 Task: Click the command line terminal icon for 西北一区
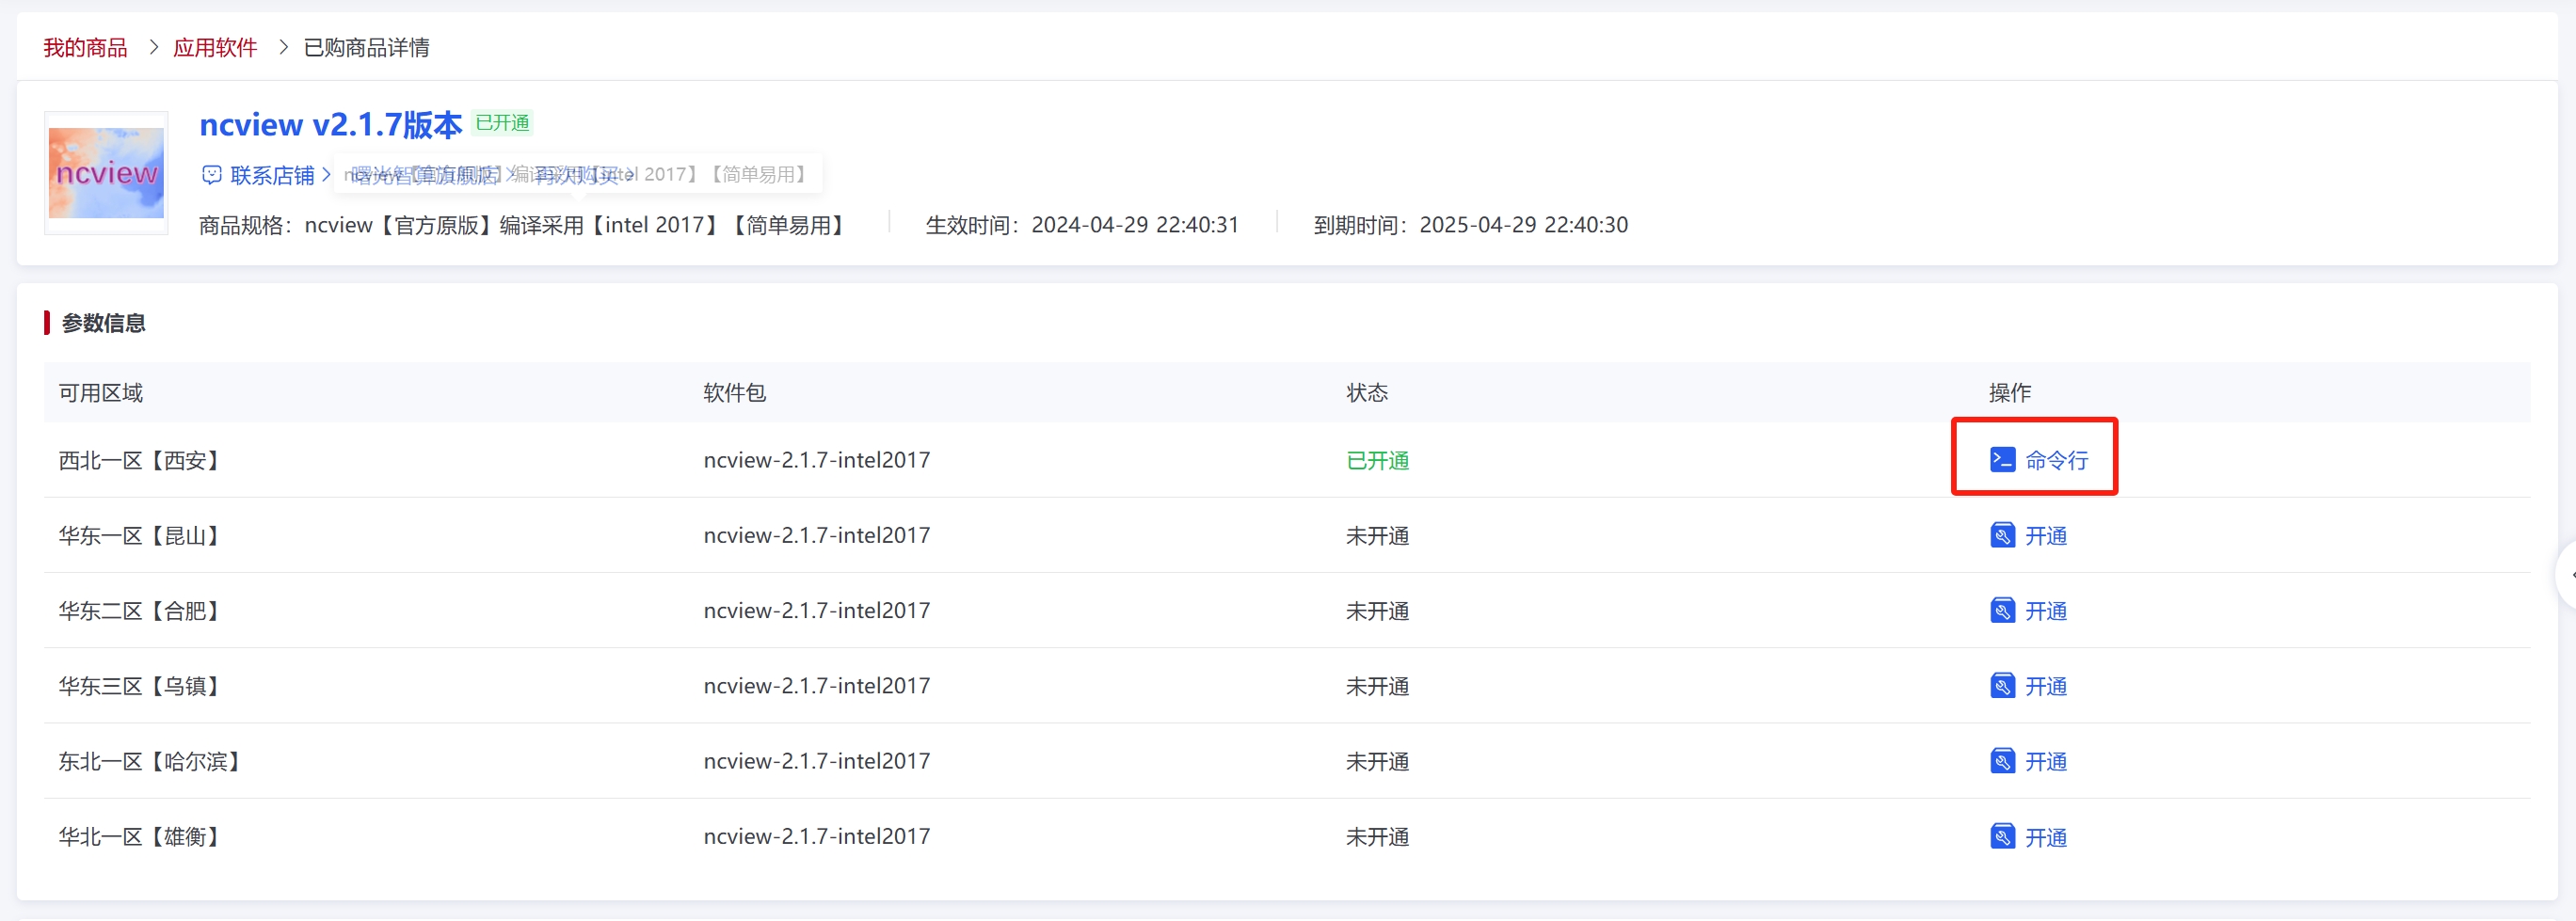(x=2002, y=460)
